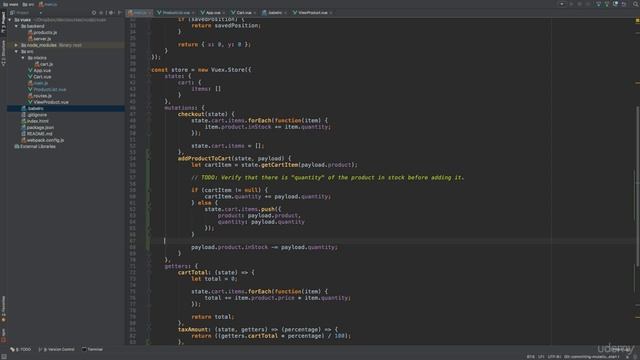Switch to the Cart.vue editor tab
Screen dimensions: 640x360
(244, 13)
